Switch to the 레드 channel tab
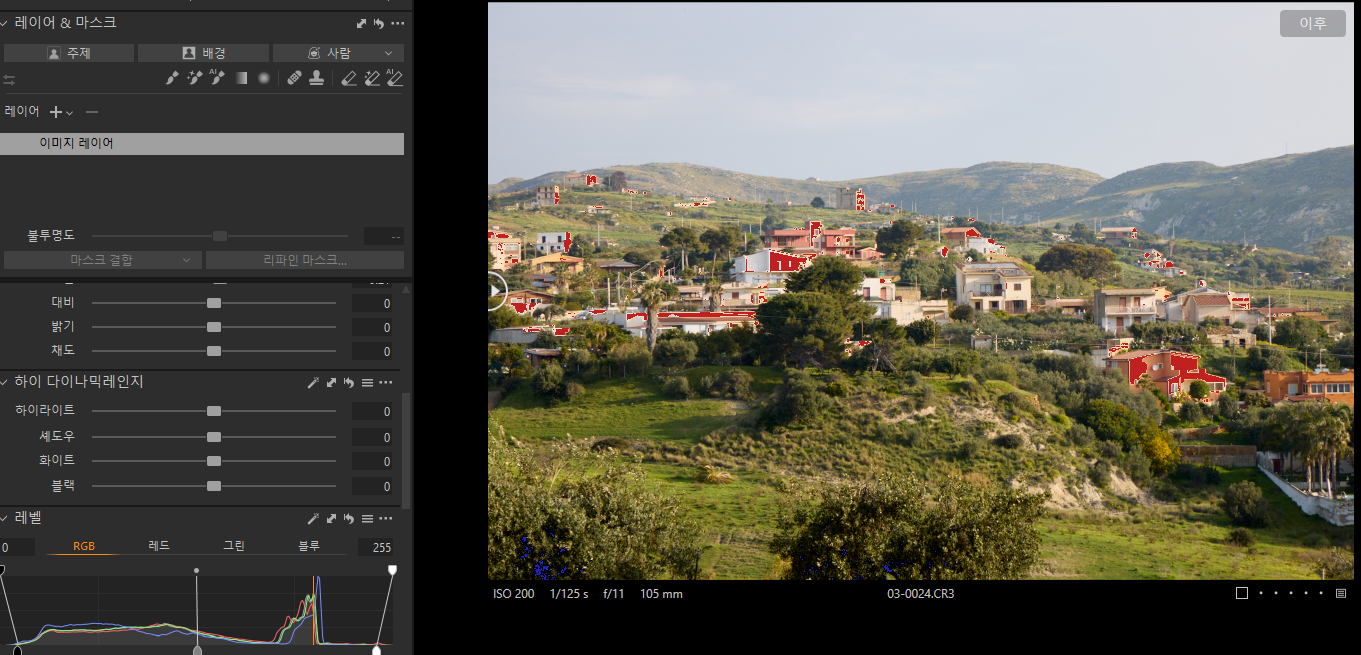Screen dimensions: 1361x655 tap(159, 546)
